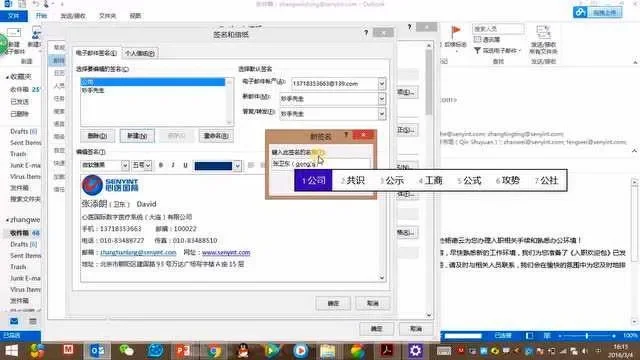This screenshot has width=640, height=360.
Task: Open the QQ penguin taskbar icon
Action: point(243,351)
